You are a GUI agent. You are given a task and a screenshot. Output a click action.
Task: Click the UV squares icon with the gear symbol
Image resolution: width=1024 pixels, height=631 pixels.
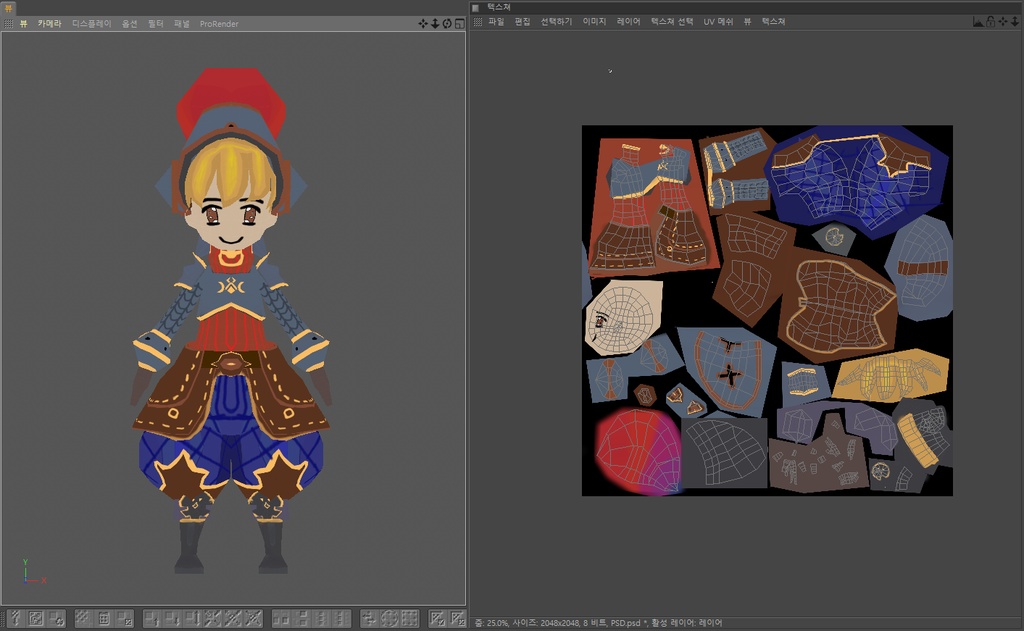[56, 618]
